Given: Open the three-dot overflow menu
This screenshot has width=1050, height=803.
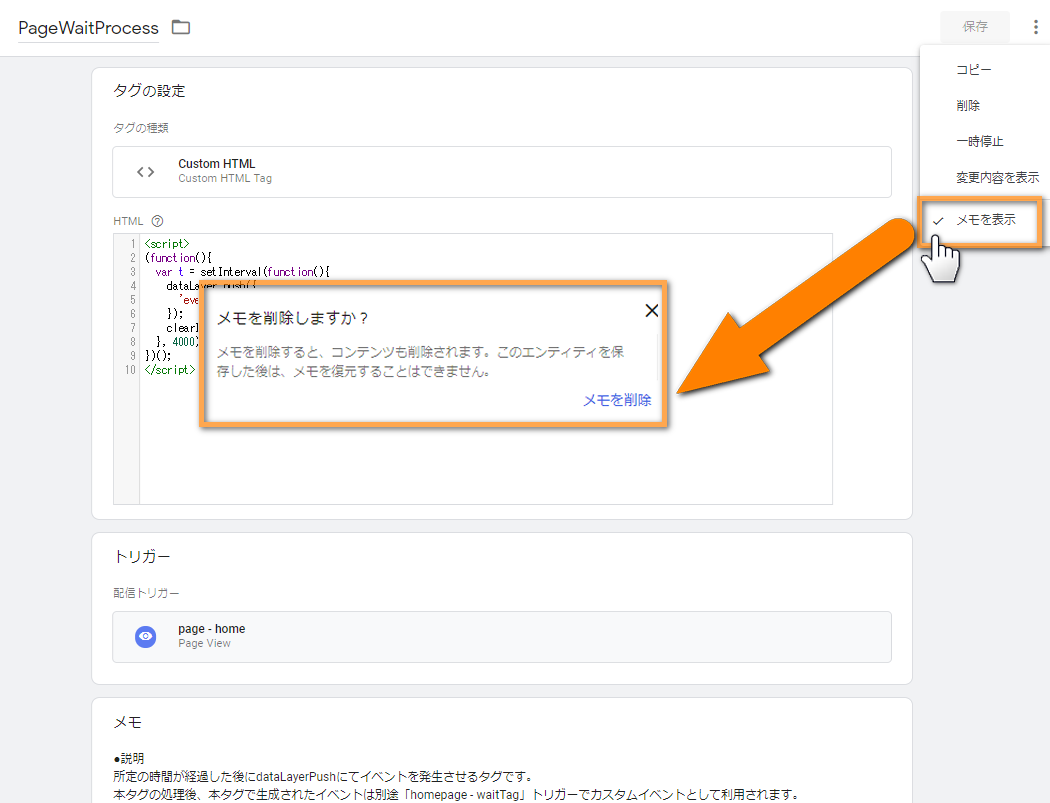Looking at the screenshot, I should [1035, 27].
